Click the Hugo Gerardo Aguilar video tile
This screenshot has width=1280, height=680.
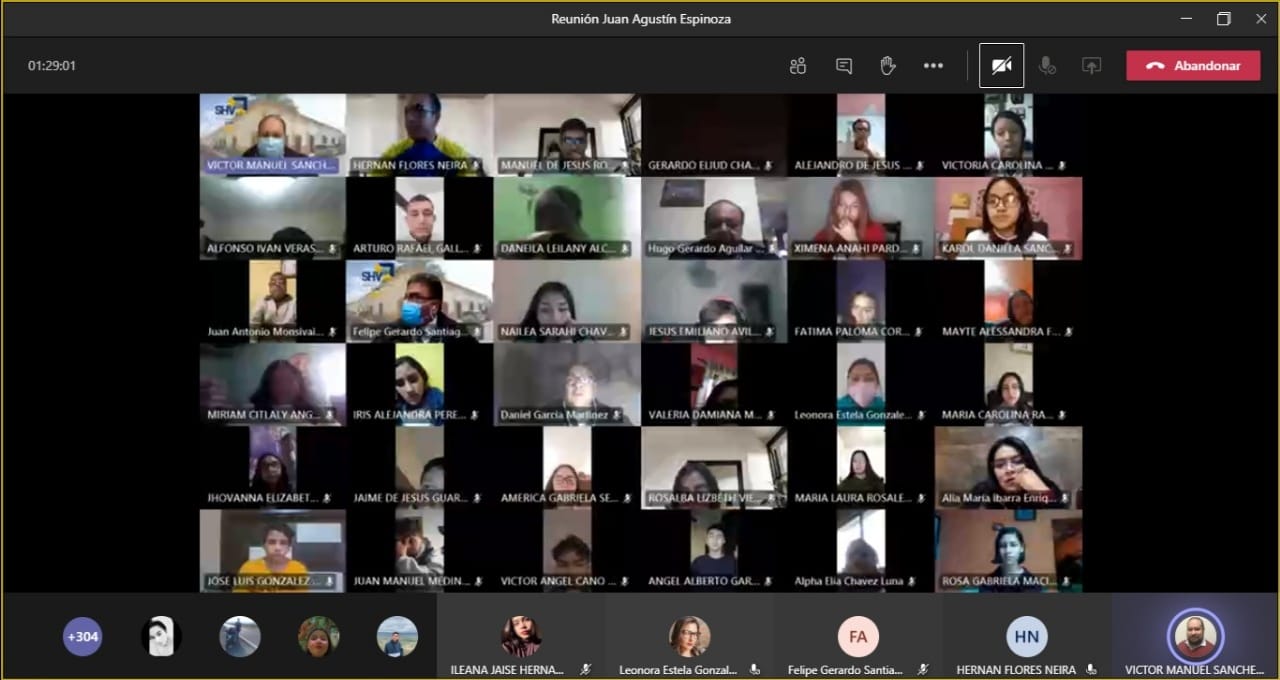click(x=714, y=216)
